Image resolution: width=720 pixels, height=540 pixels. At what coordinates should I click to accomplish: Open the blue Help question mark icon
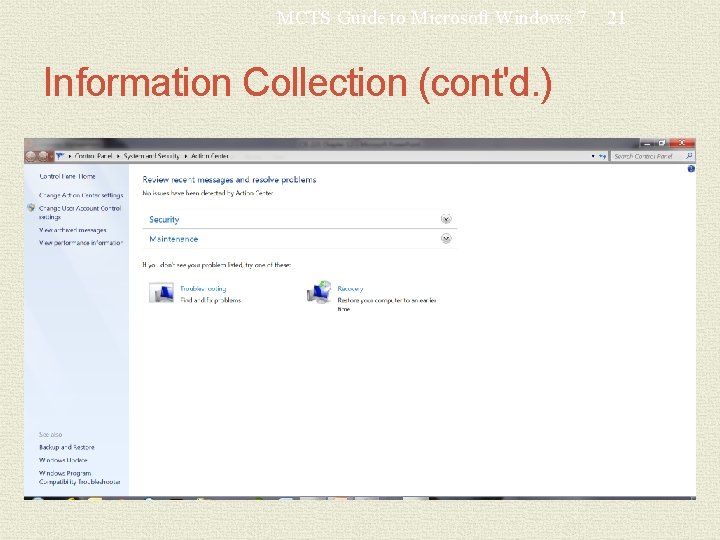[x=691, y=169]
